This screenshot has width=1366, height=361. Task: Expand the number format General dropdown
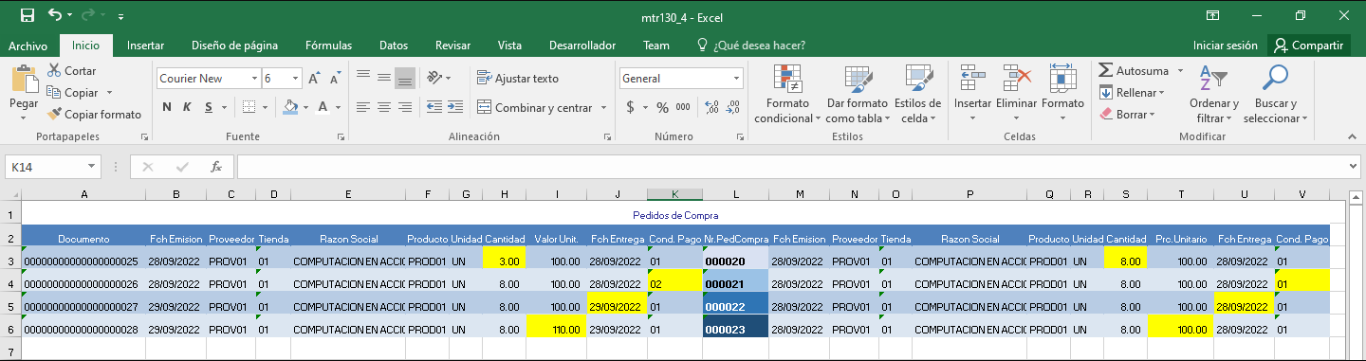[x=736, y=78]
